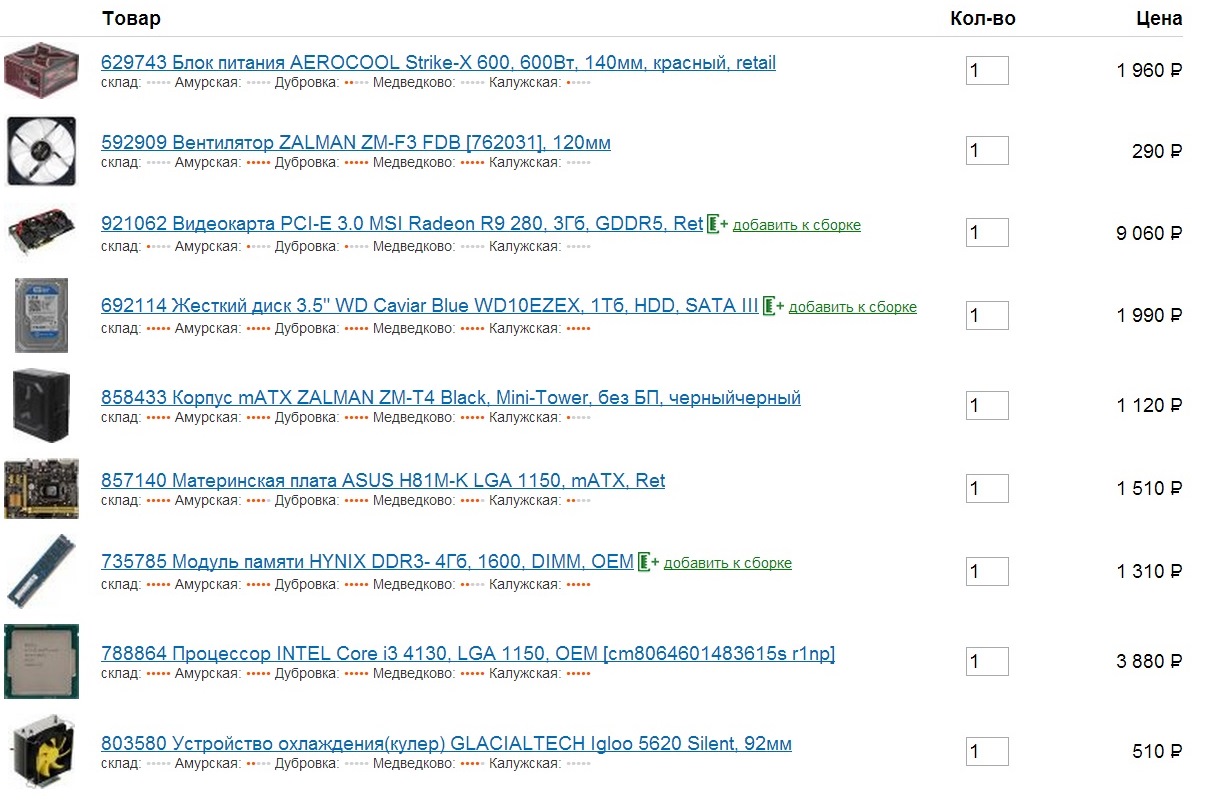This screenshot has height=800, width=1209.
Task: Click 'добавить к сборке' for Radeon R9 280
Action: point(797,225)
